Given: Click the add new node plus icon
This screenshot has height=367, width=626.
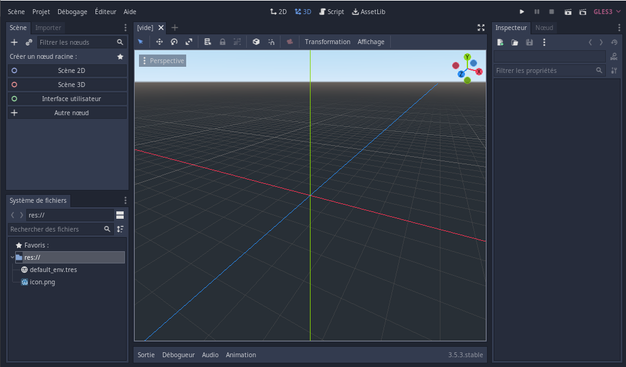Looking at the screenshot, I should click(x=14, y=42).
